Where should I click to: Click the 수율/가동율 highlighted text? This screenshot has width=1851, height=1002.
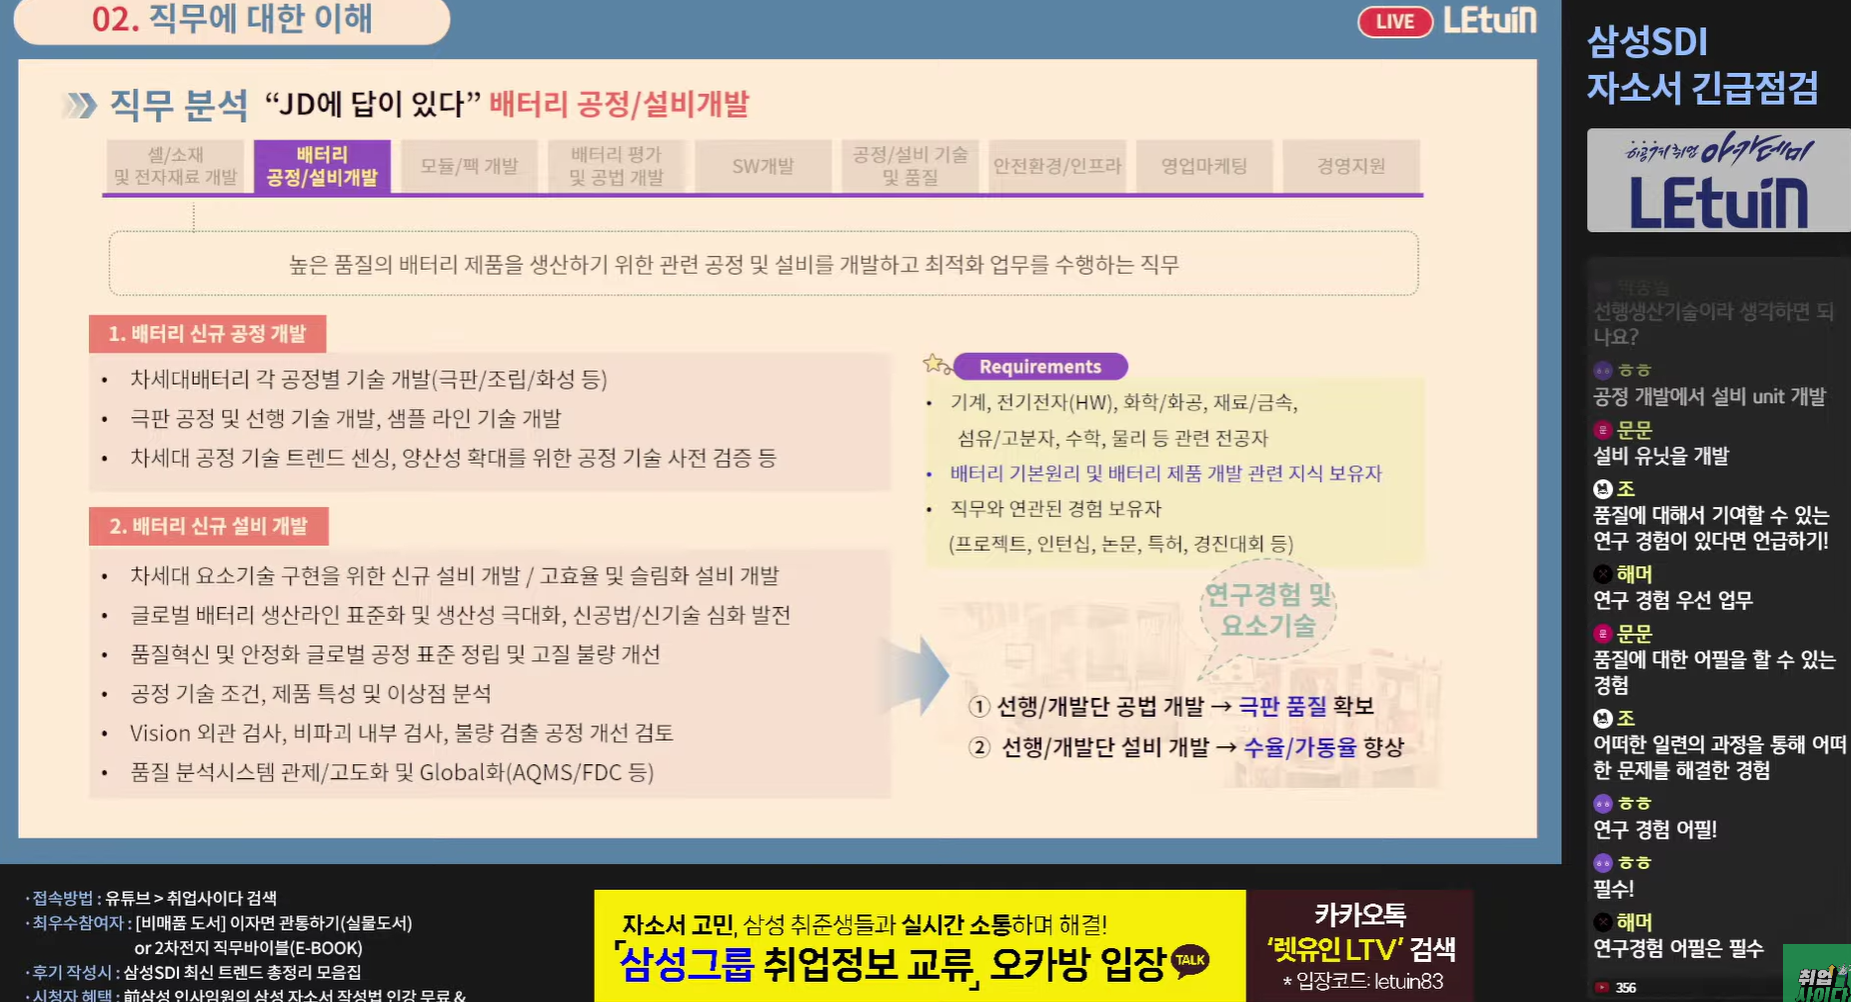[x=1300, y=747]
